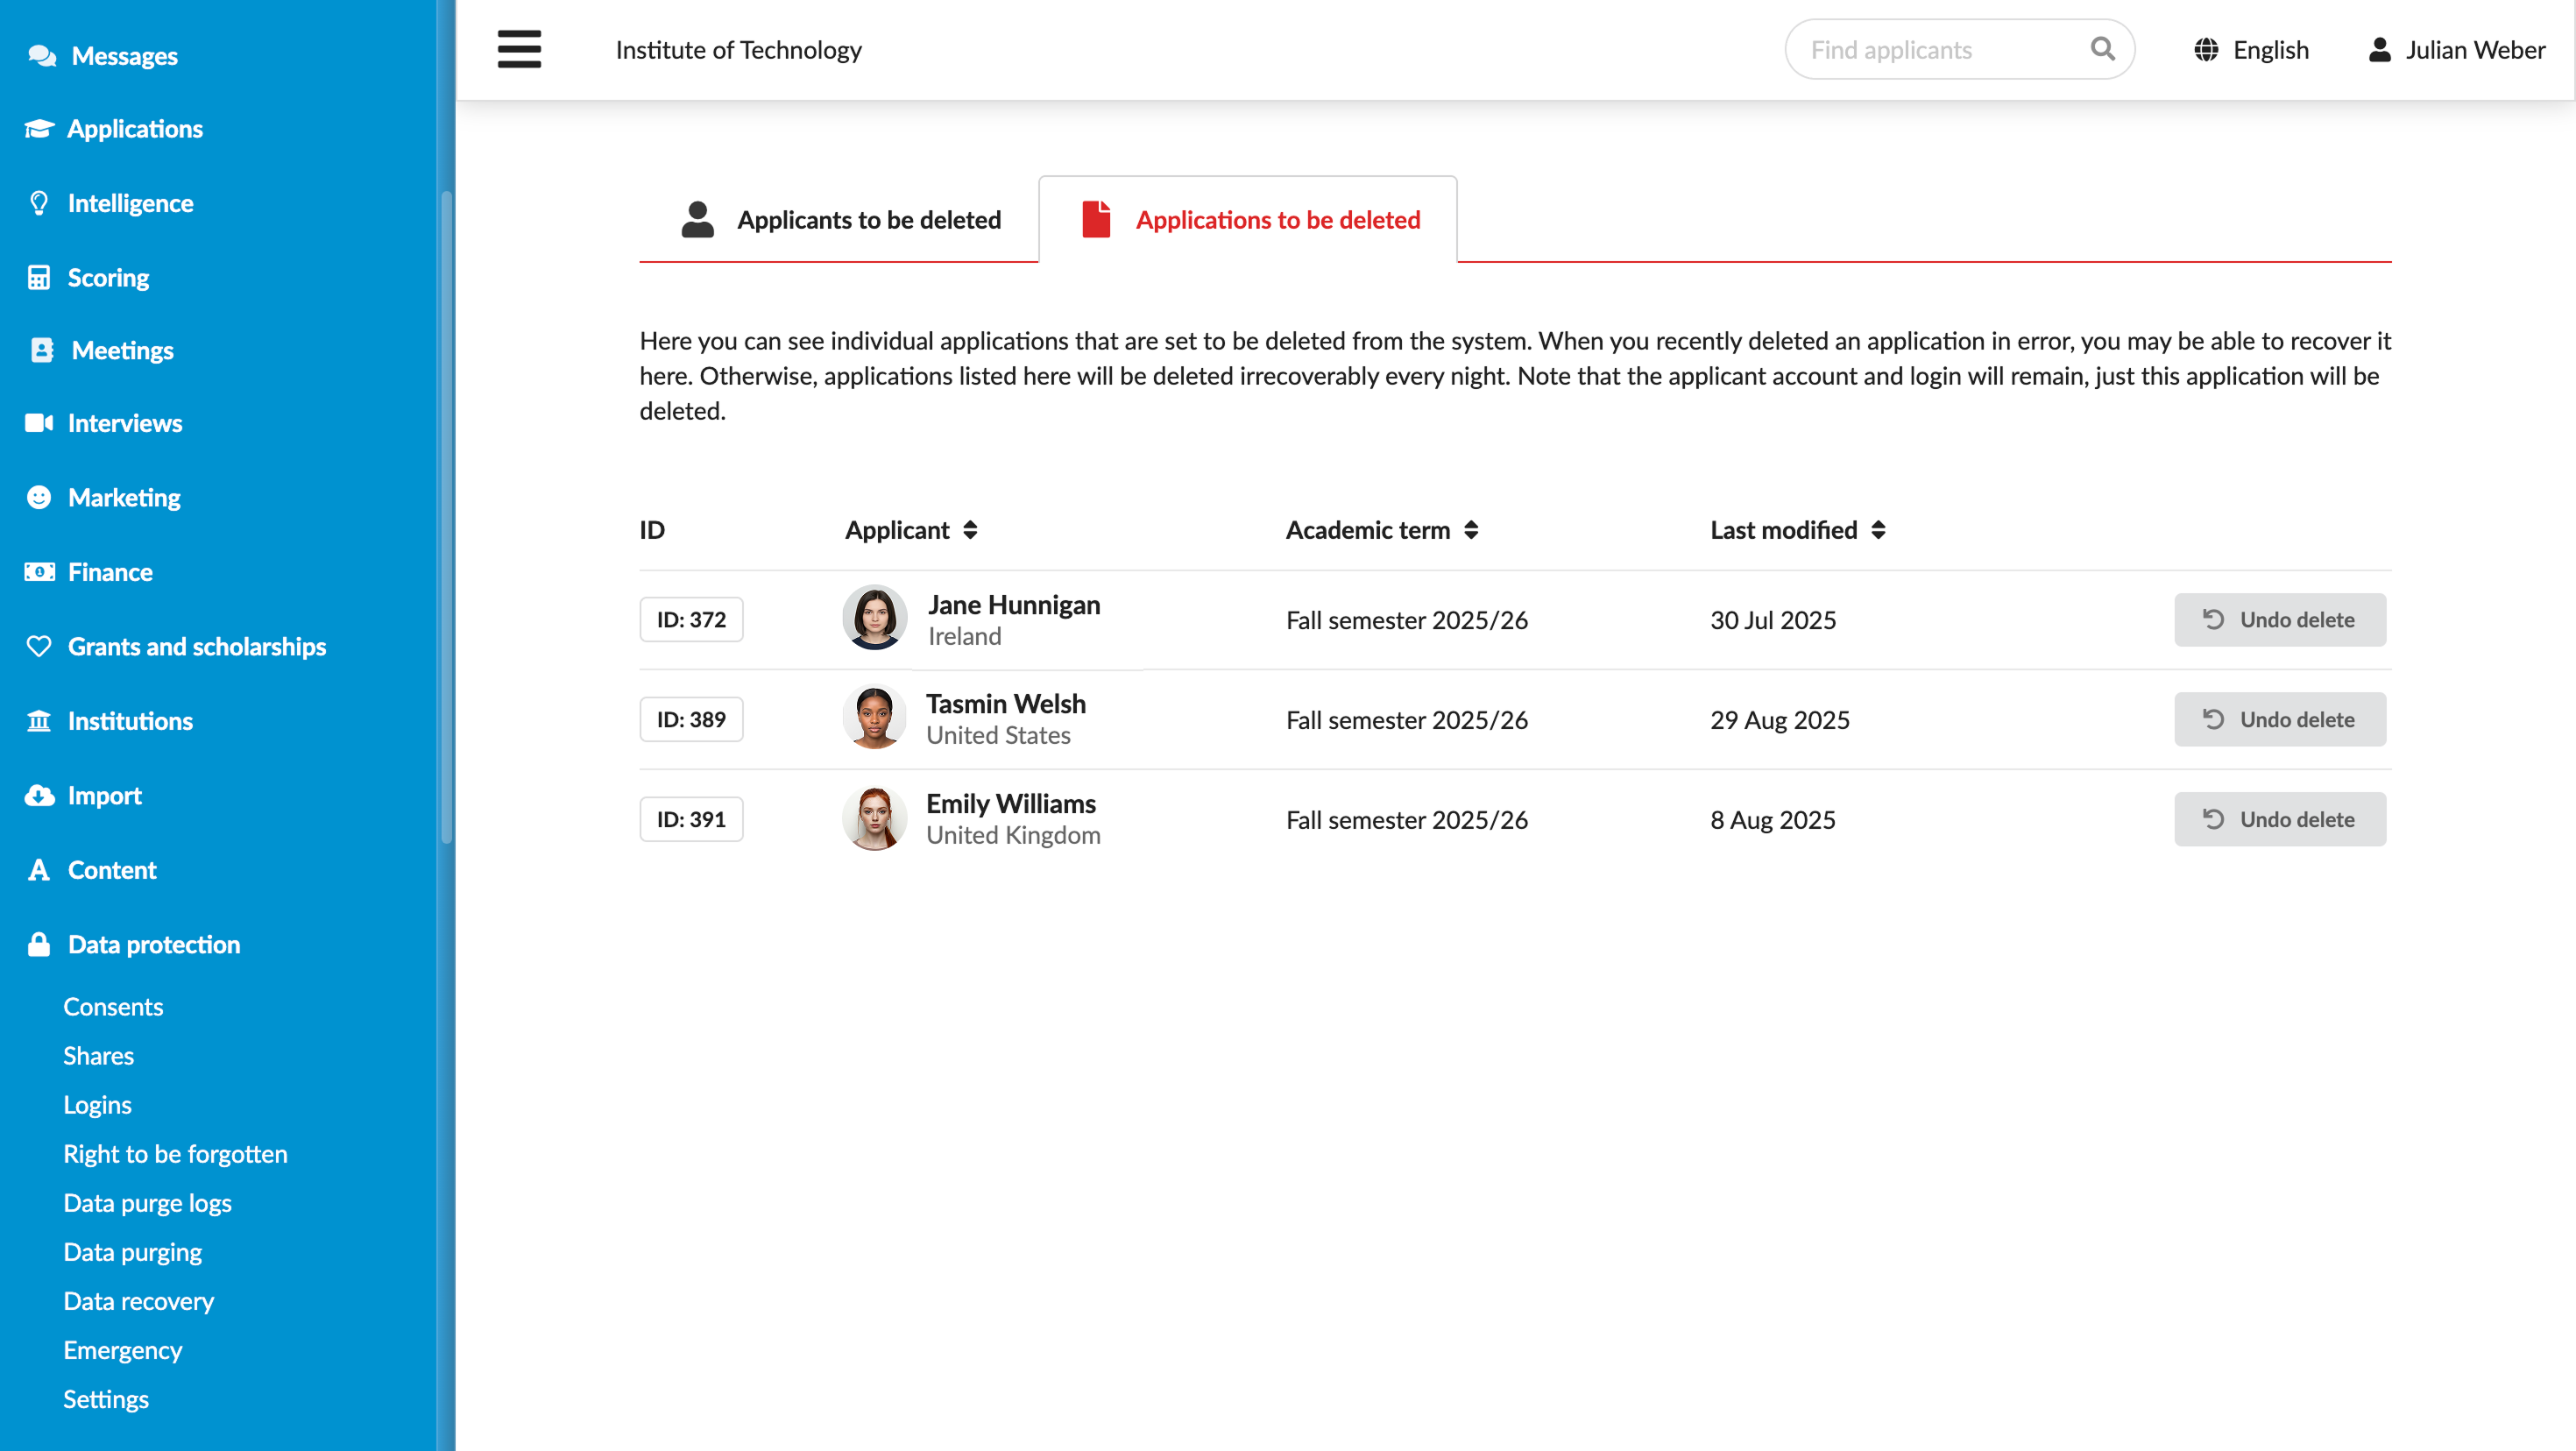The height and width of the screenshot is (1451, 2576).
Task: Click the Grants heart icon
Action: click(39, 646)
